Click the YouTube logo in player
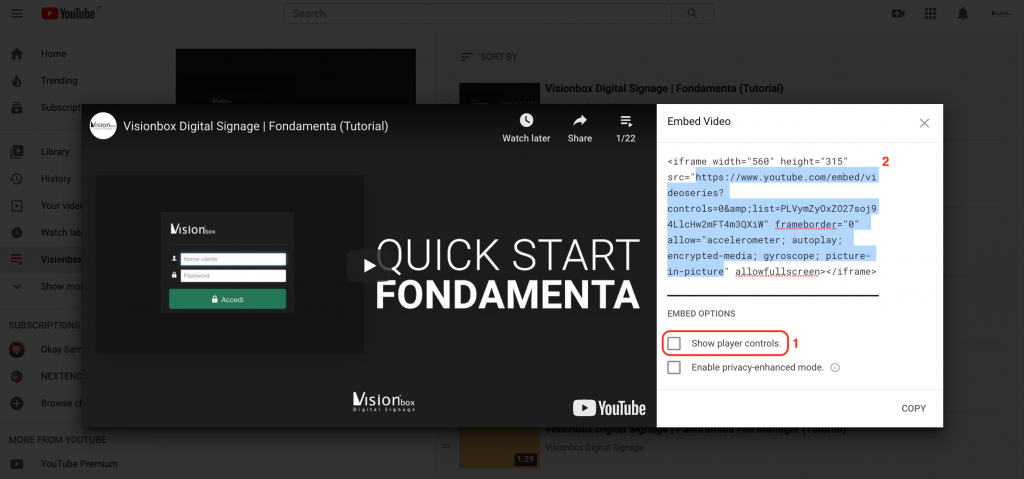This screenshot has width=1024, height=479. coord(609,408)
